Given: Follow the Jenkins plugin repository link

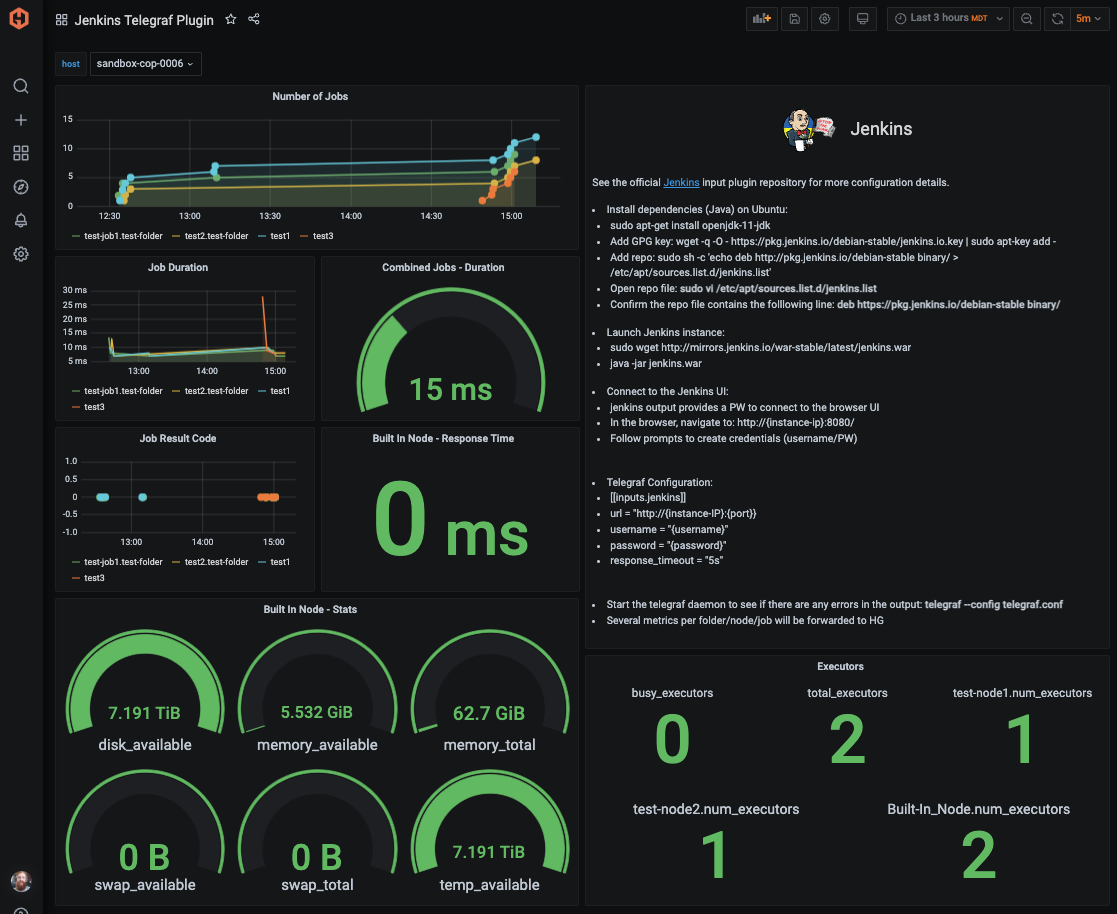Looking at the screenshot, I should tap(681, 182).
